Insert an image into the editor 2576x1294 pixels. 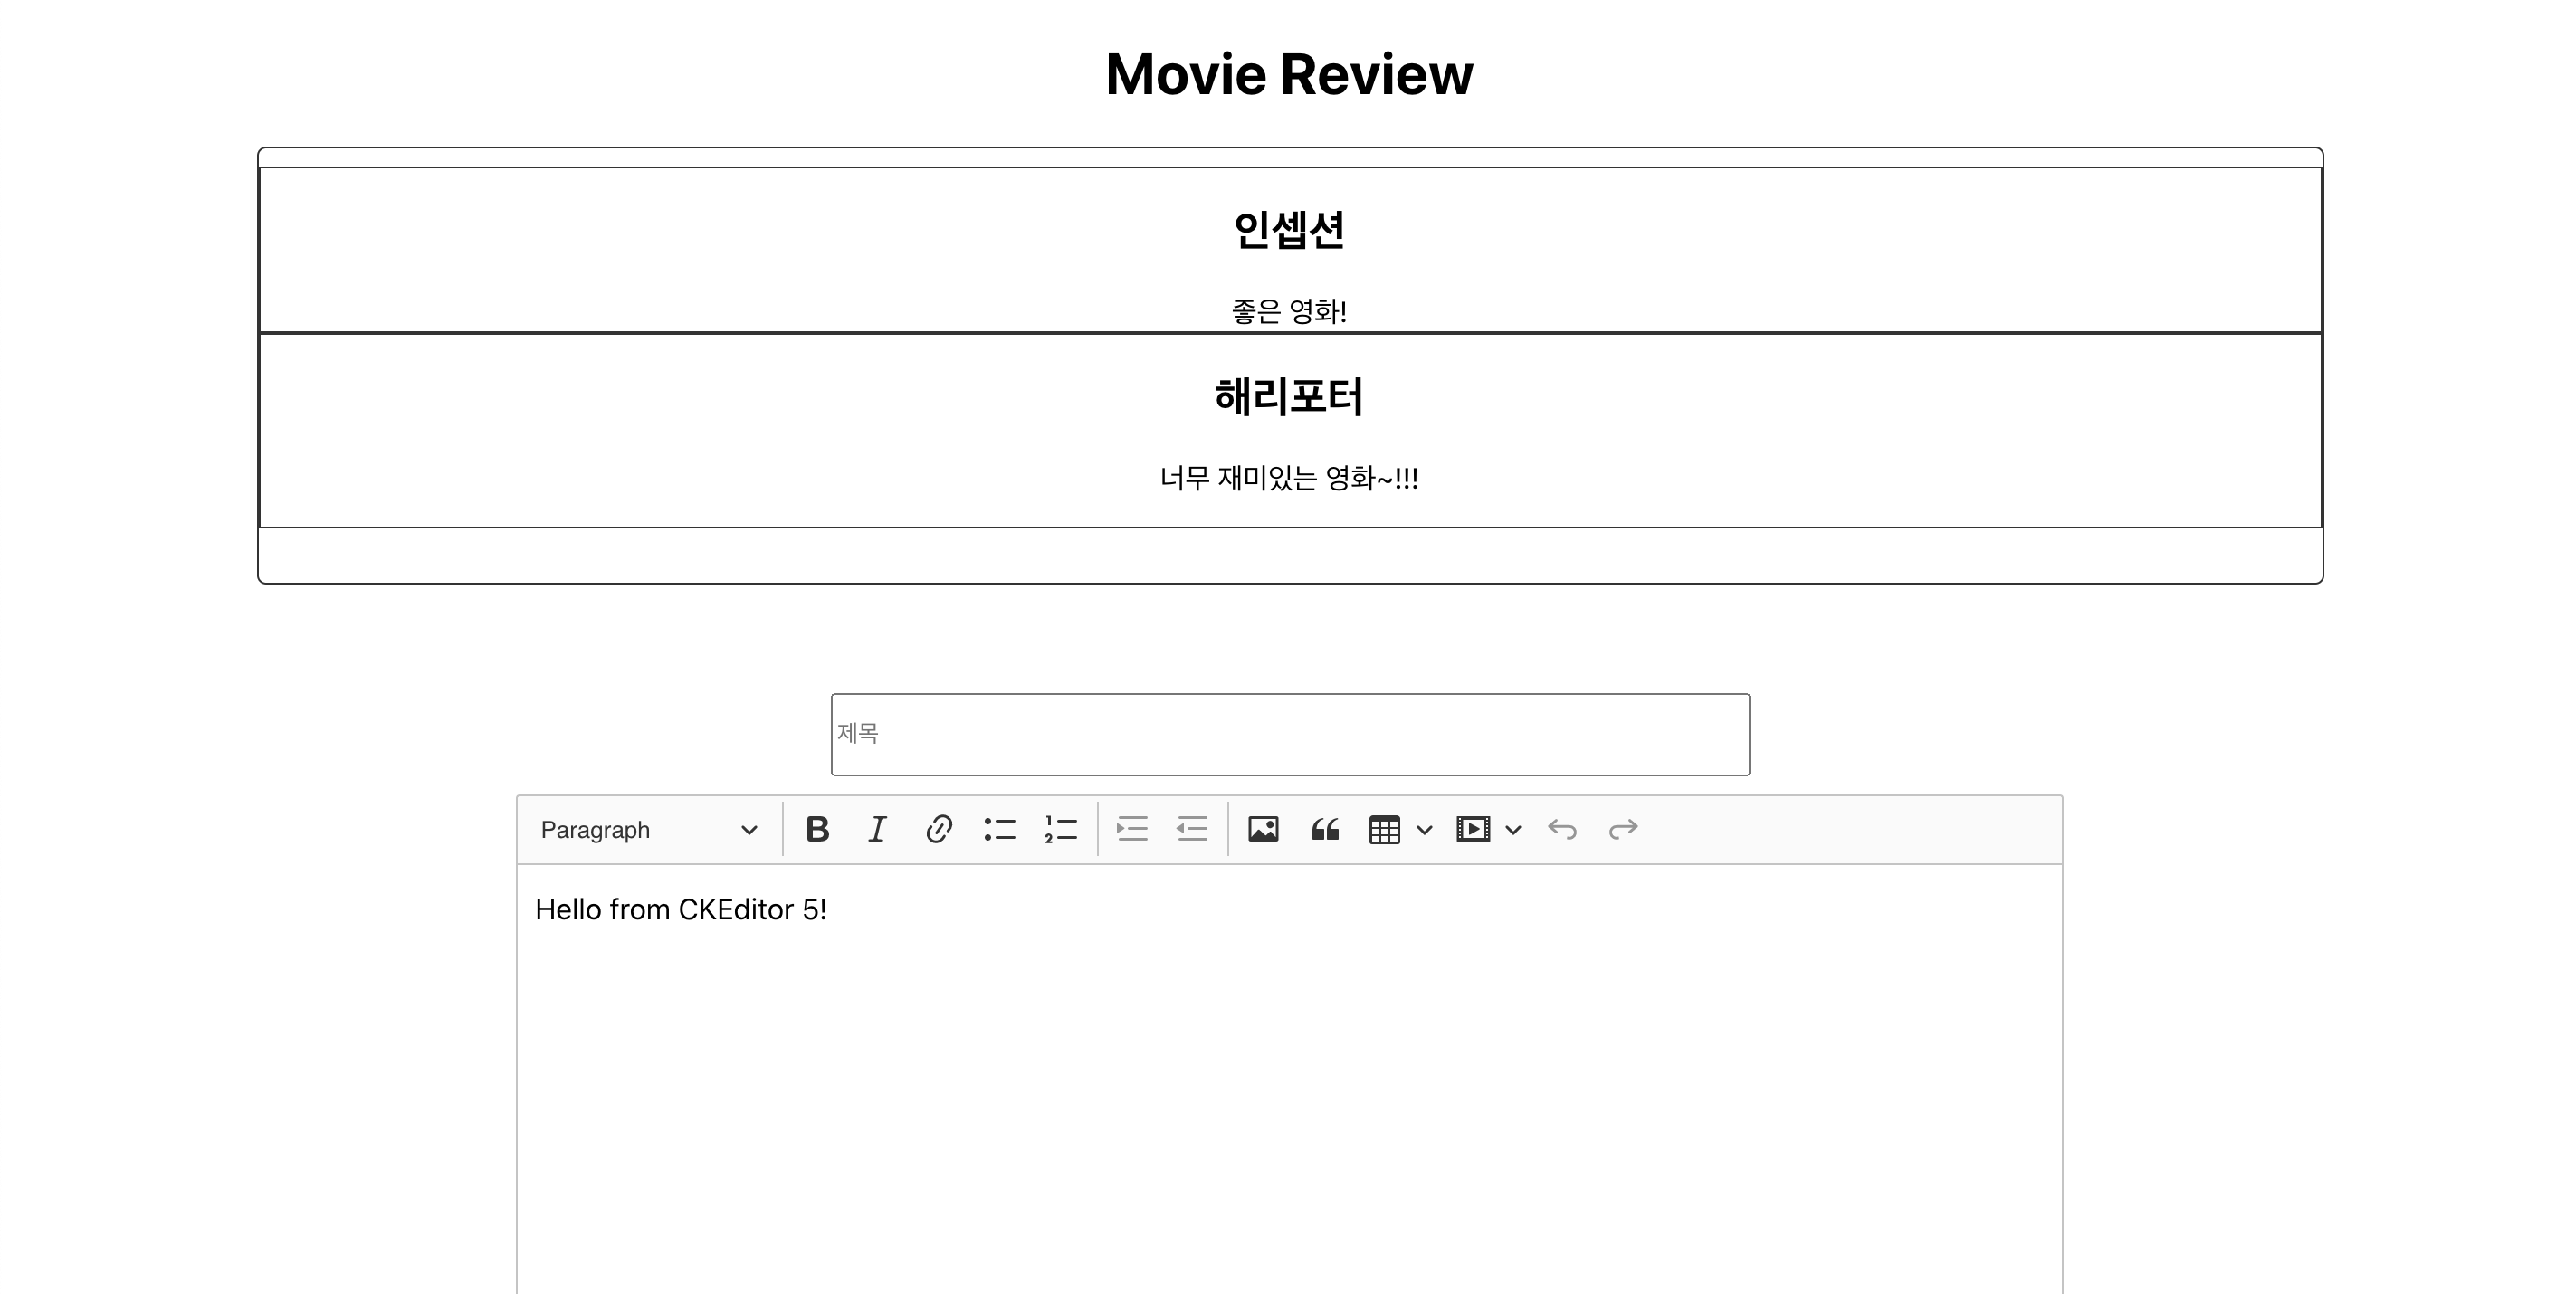[1264, 829]
